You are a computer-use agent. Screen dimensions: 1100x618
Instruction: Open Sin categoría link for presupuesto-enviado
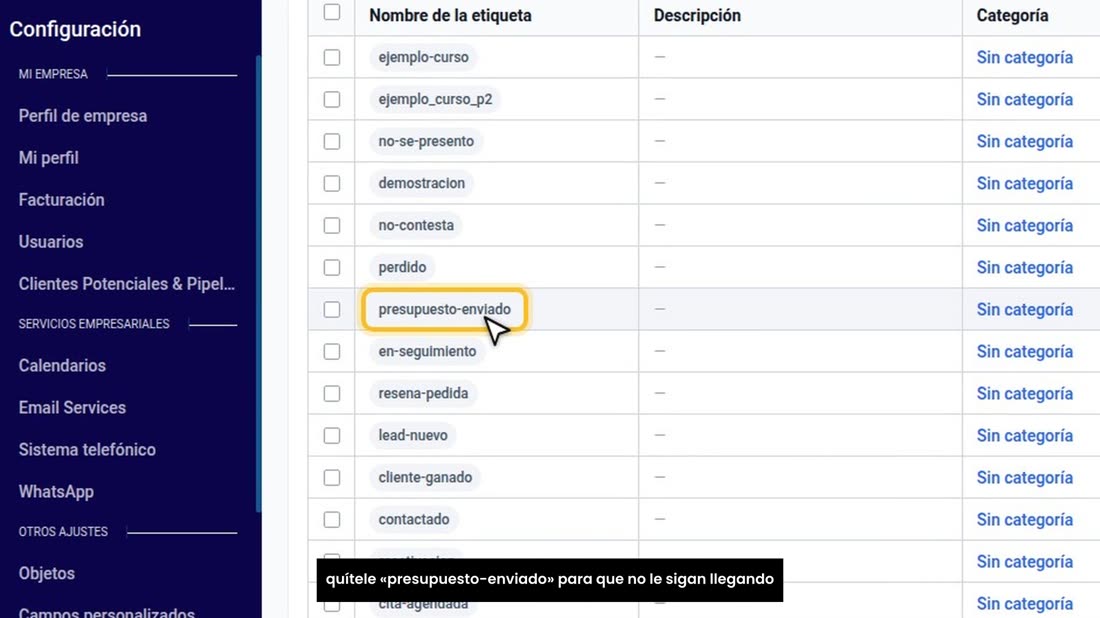pos(1025,309)
